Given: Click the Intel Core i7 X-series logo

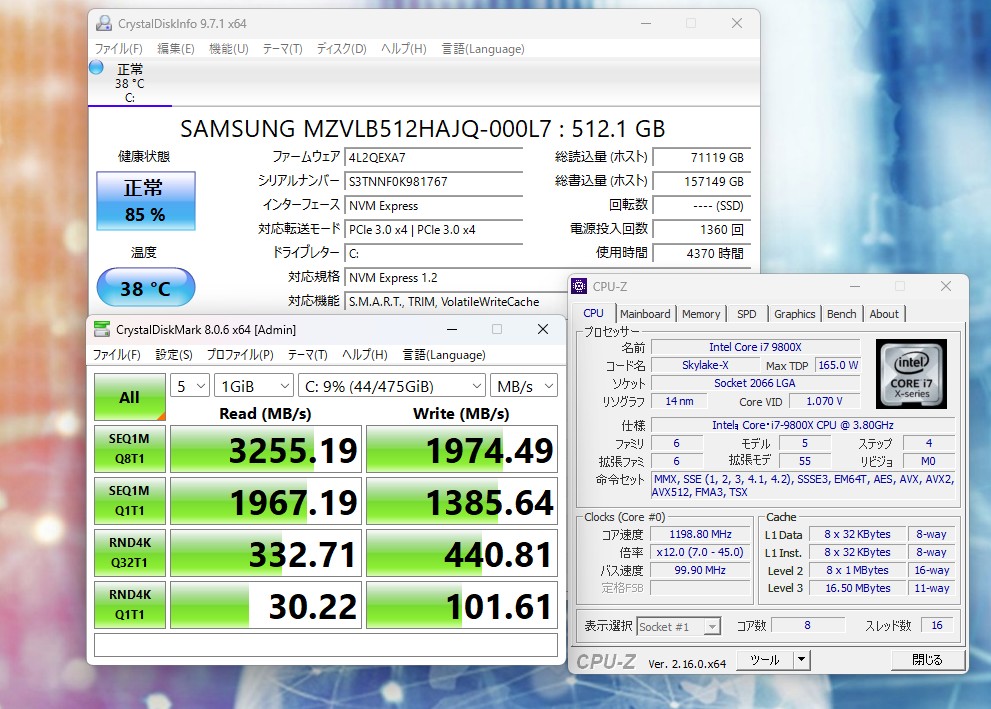Looking at the screenshot, I should [x=911, y=374].
